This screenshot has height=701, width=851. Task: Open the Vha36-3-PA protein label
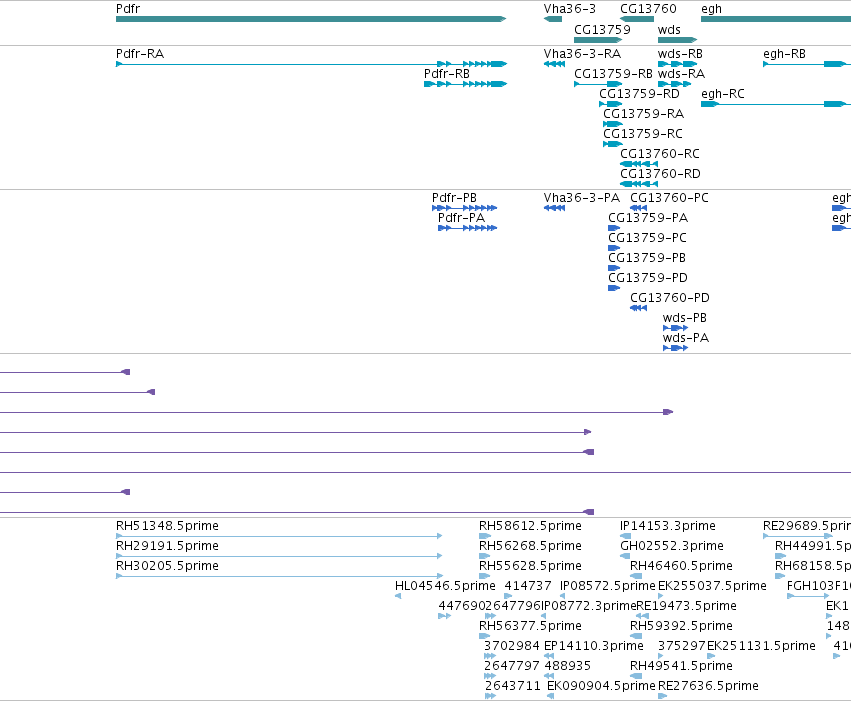point(581,198)
